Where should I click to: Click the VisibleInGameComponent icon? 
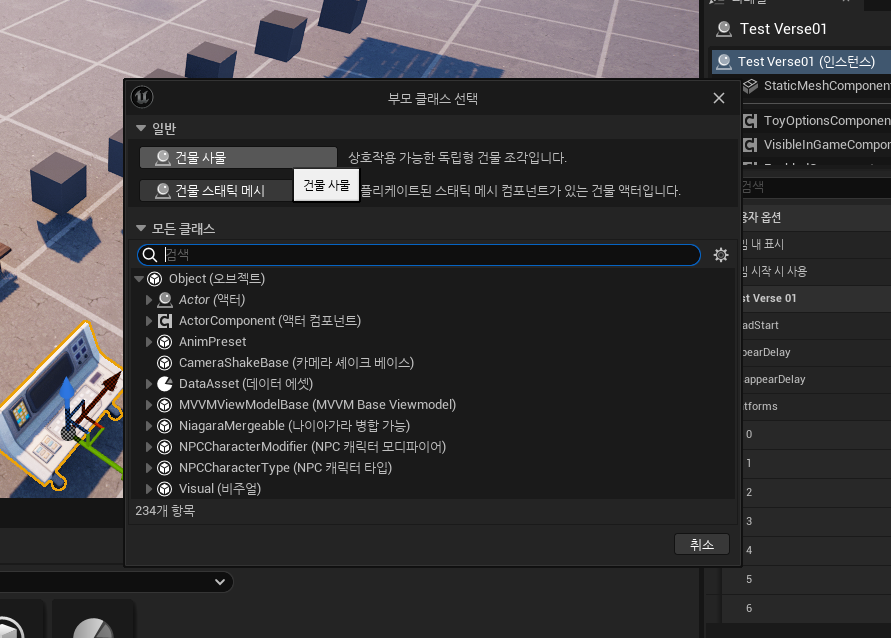click(750, 145)
